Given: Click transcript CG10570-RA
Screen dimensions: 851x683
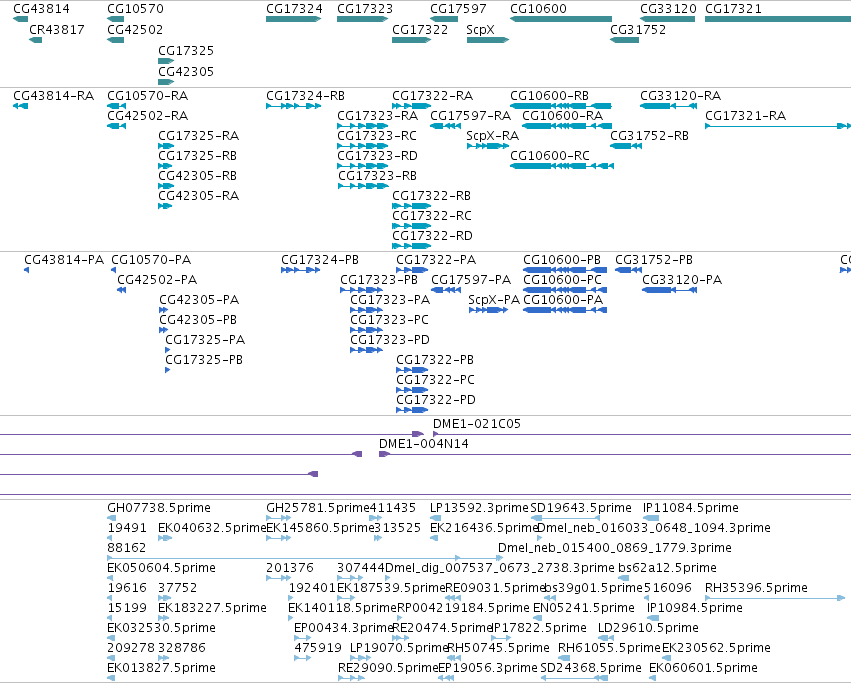Looking at the screenshot, I should click(x=148, y=96).
